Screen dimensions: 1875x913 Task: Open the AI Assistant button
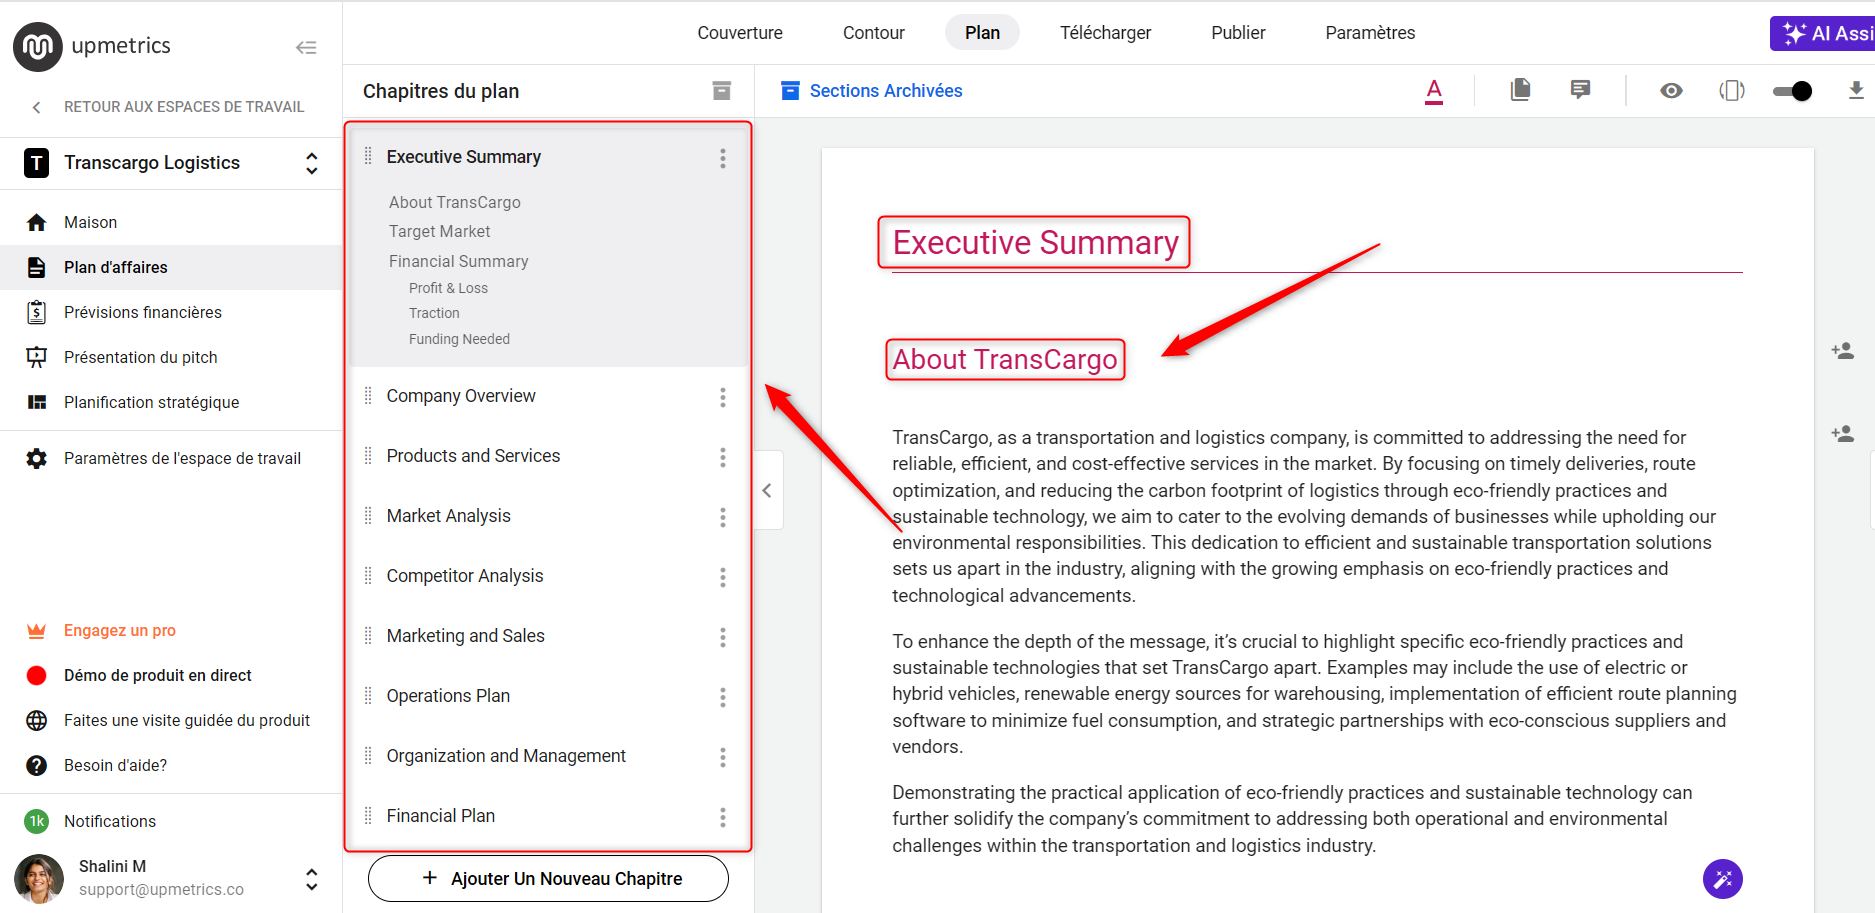point(1823,33)
